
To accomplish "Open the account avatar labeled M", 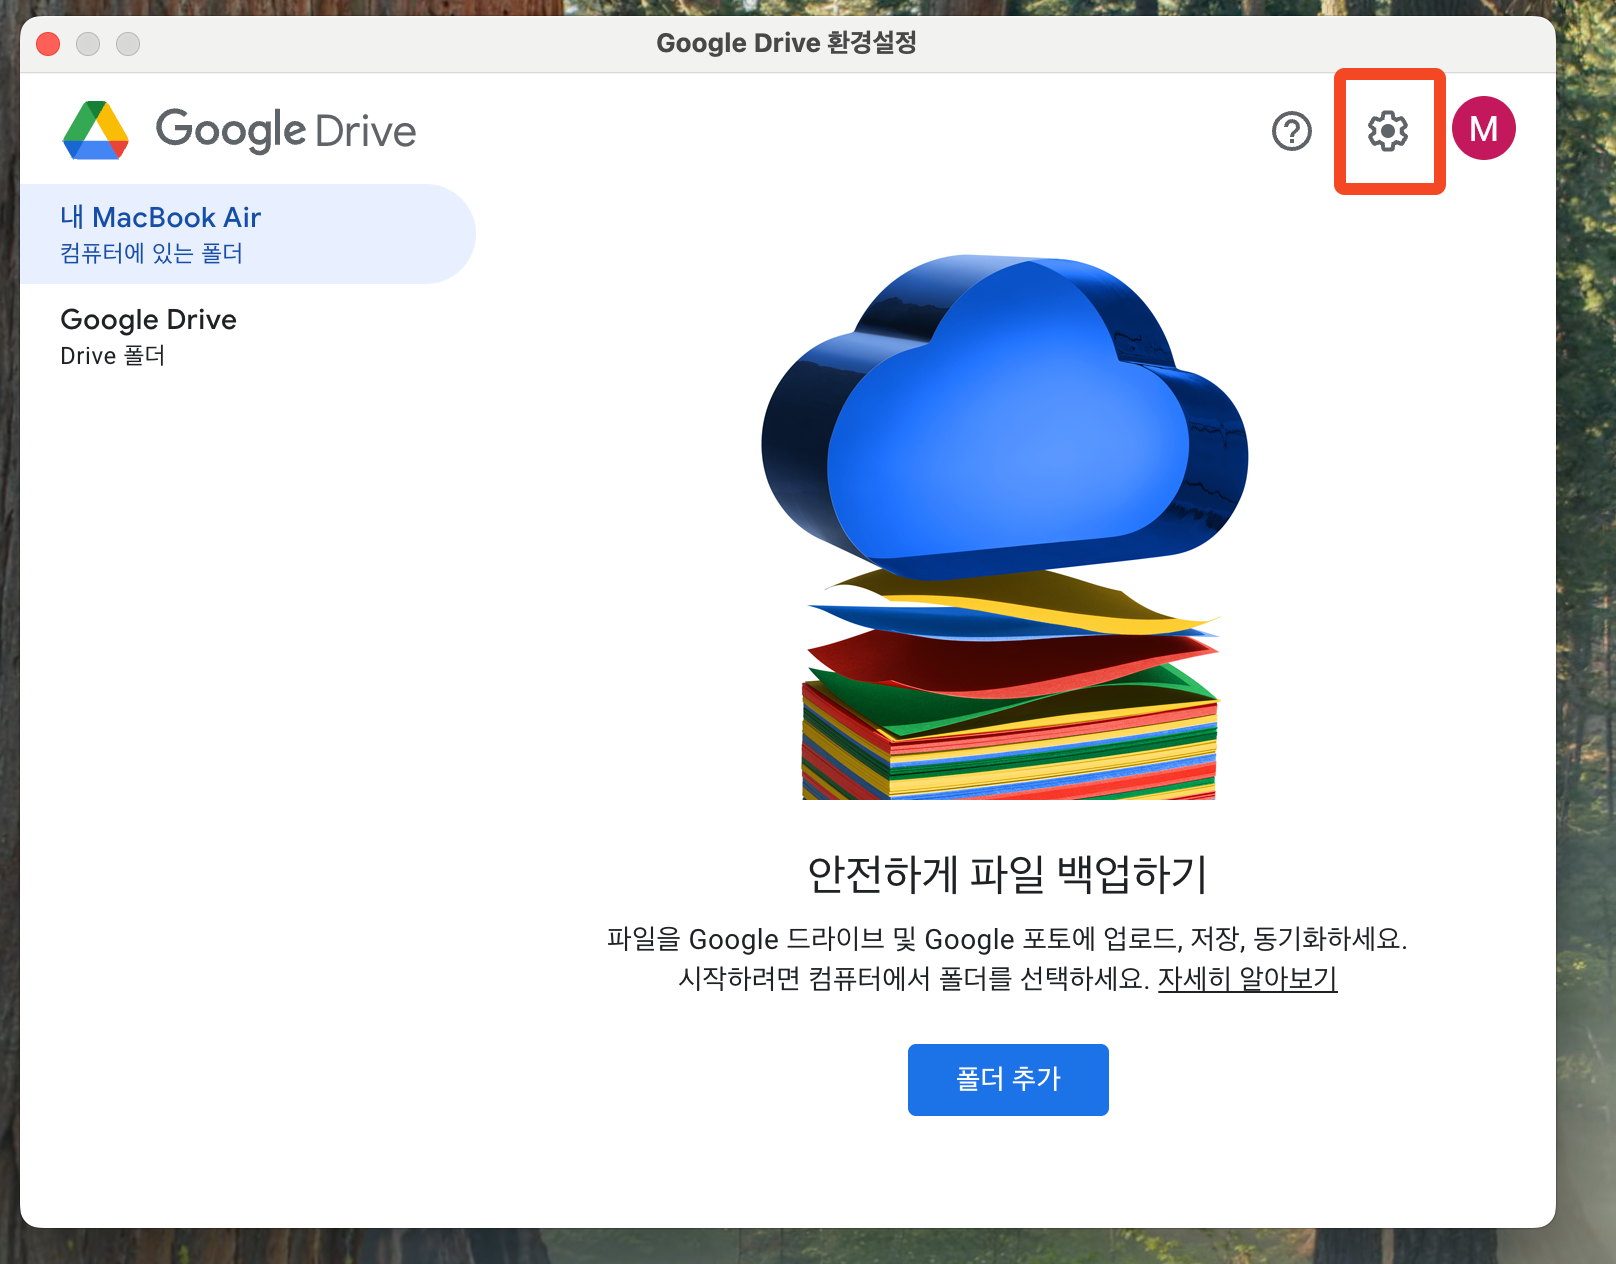I will coord(1484,128).
